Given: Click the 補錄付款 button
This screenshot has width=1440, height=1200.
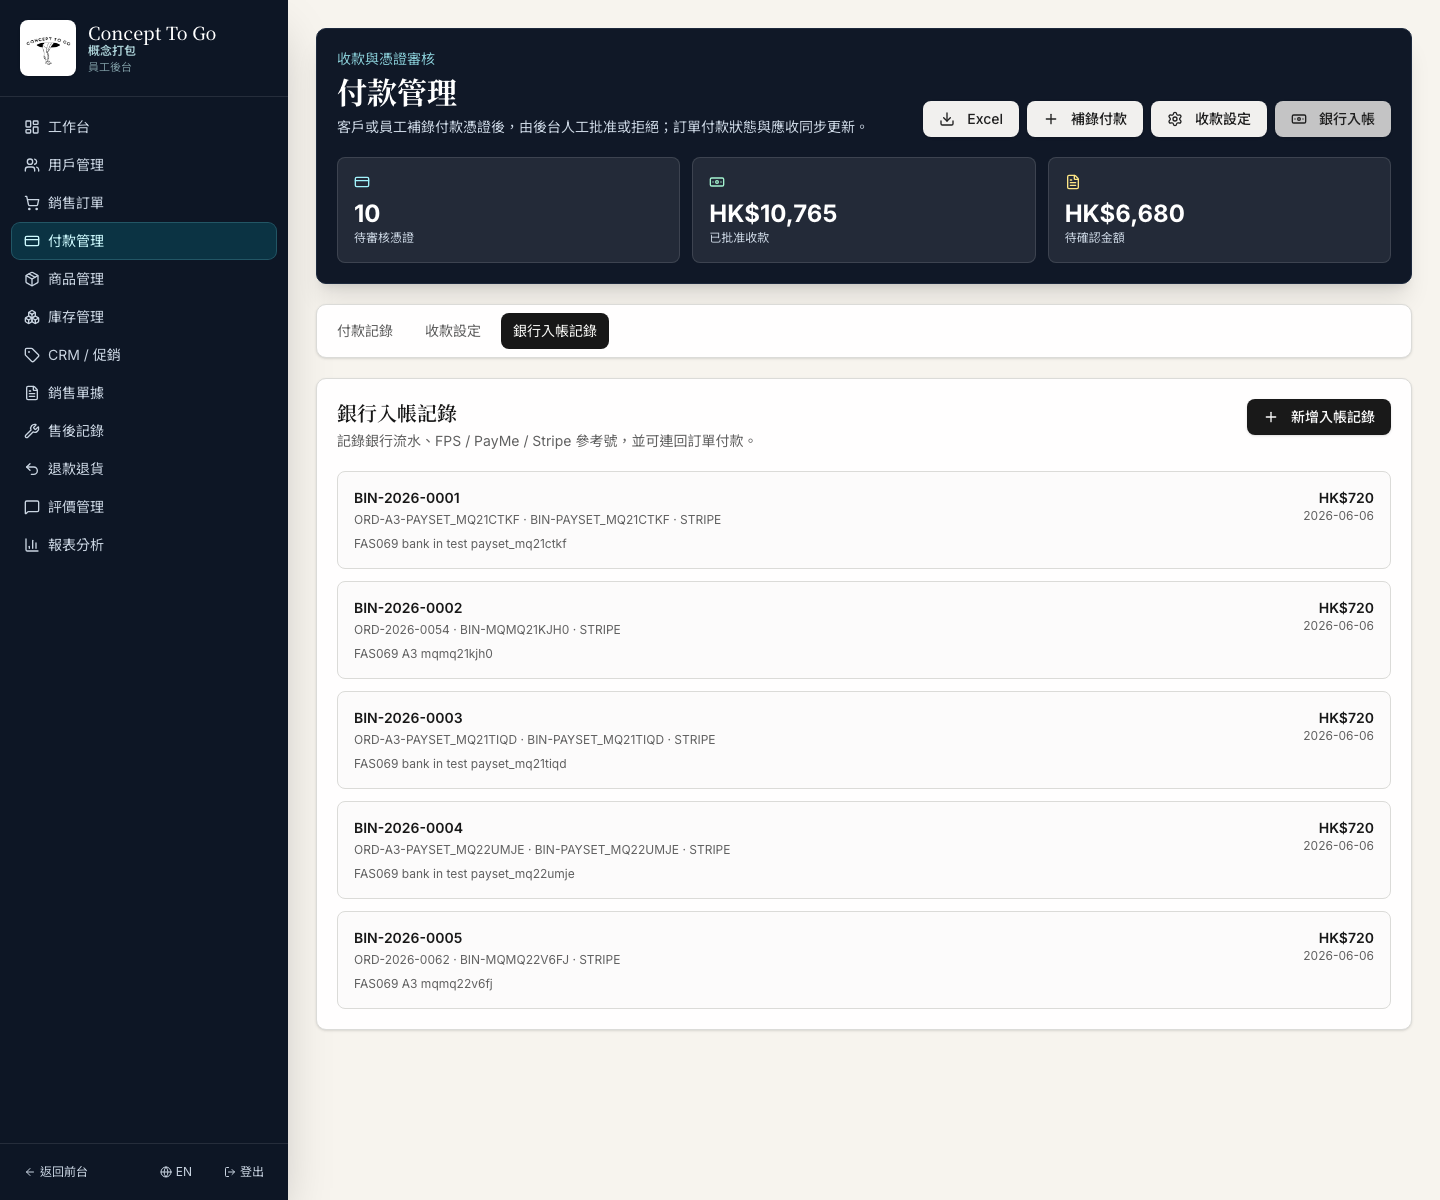Looking at the screenshot, I should coord(1085,119).
